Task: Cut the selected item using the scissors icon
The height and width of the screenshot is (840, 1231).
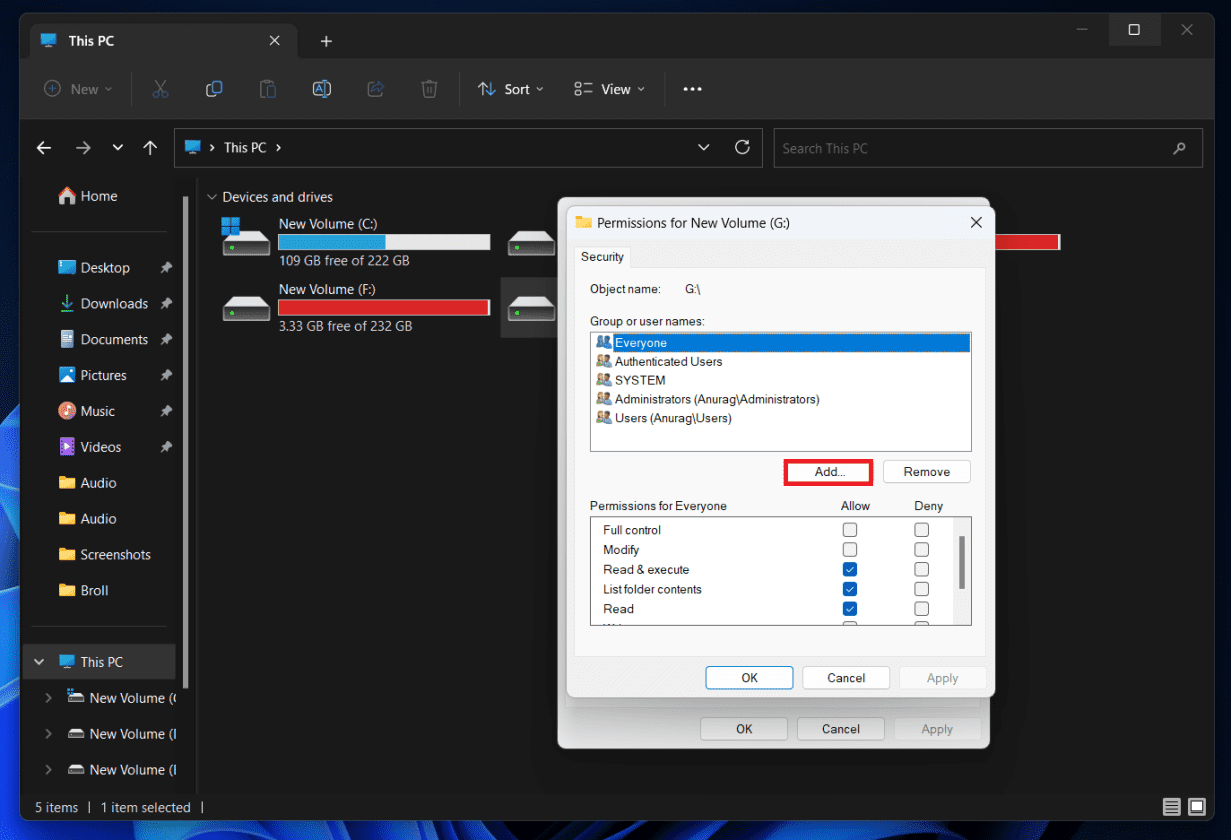Action: (x=160, y=88)
